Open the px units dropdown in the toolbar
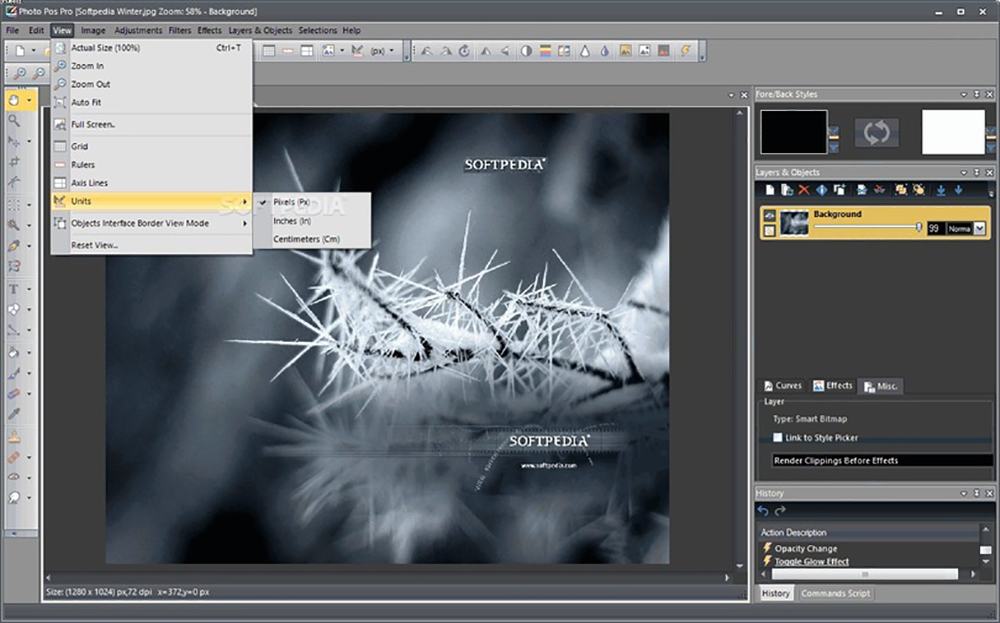The height and width of the screenshot is (623, 1000). coord(390,50)
